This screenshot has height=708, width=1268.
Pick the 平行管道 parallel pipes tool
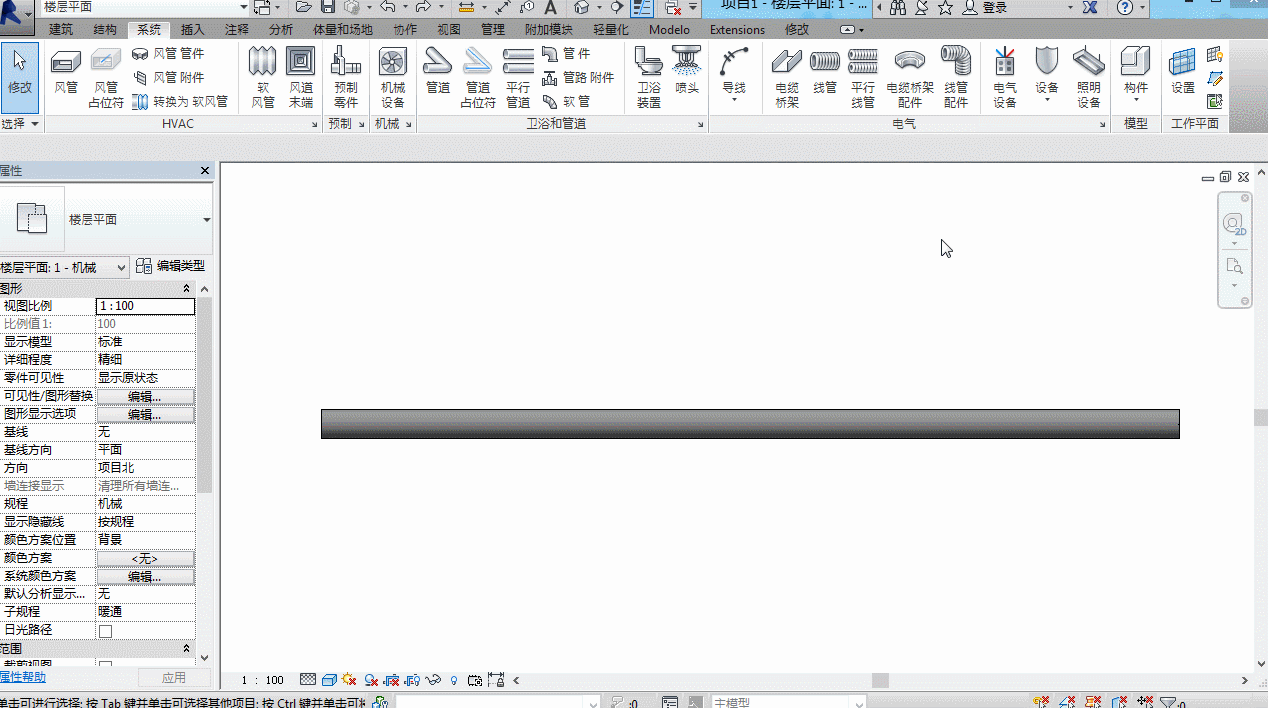518,78
